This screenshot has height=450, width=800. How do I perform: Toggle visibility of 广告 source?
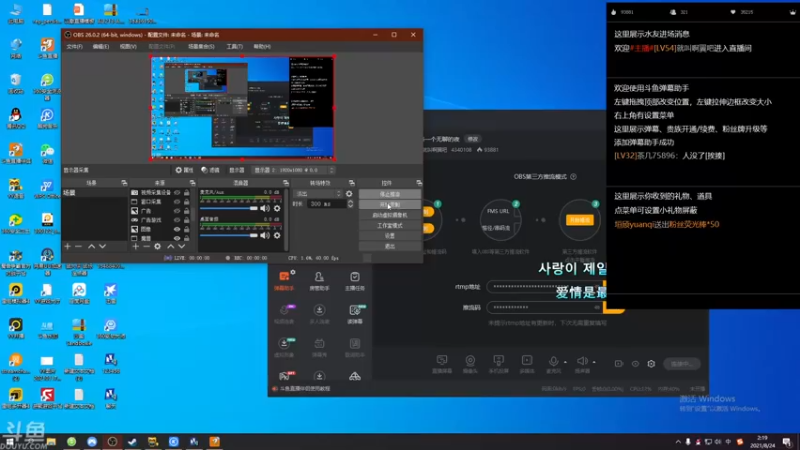pyautogui.click(x=177, y=211)
